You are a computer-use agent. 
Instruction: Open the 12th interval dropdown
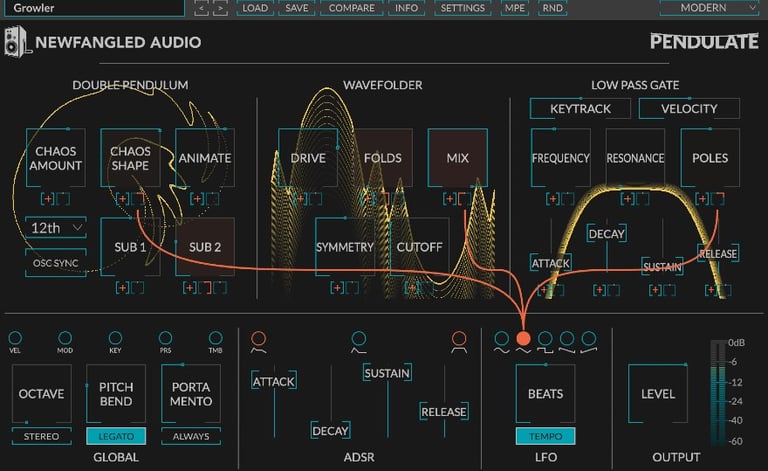[x=56, y=228]
